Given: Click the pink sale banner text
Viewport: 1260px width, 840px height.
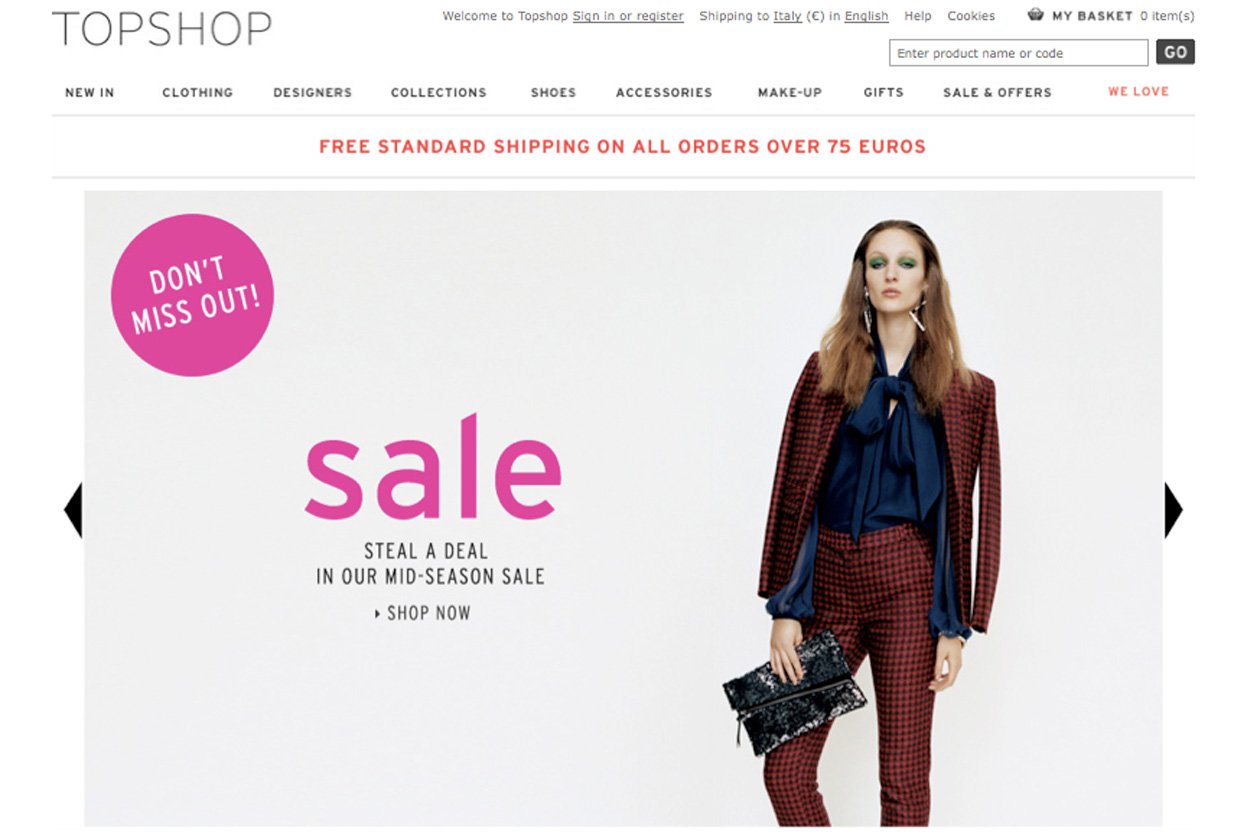Looking at the screenshot, I should click(433, 468).
